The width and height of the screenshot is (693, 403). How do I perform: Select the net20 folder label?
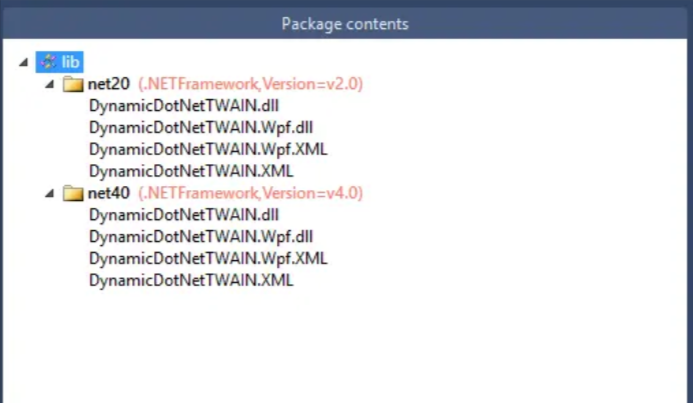tap(109, 84)
